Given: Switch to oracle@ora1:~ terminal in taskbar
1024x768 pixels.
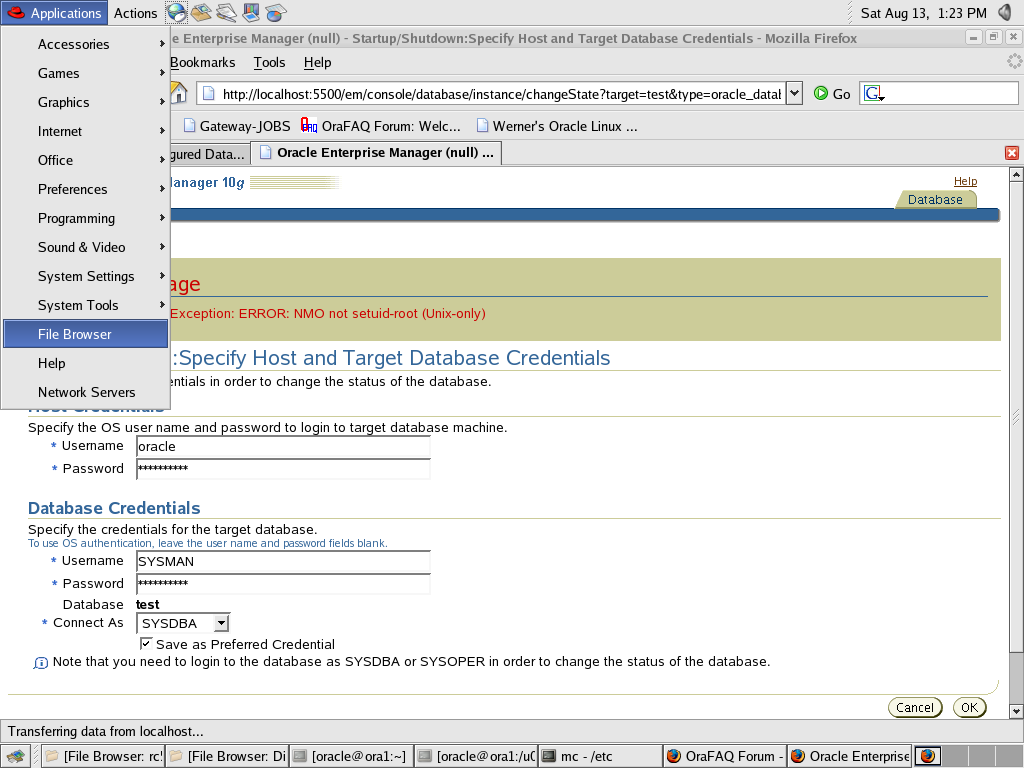Looking at the screenshot, I should [x=351, y=756].
